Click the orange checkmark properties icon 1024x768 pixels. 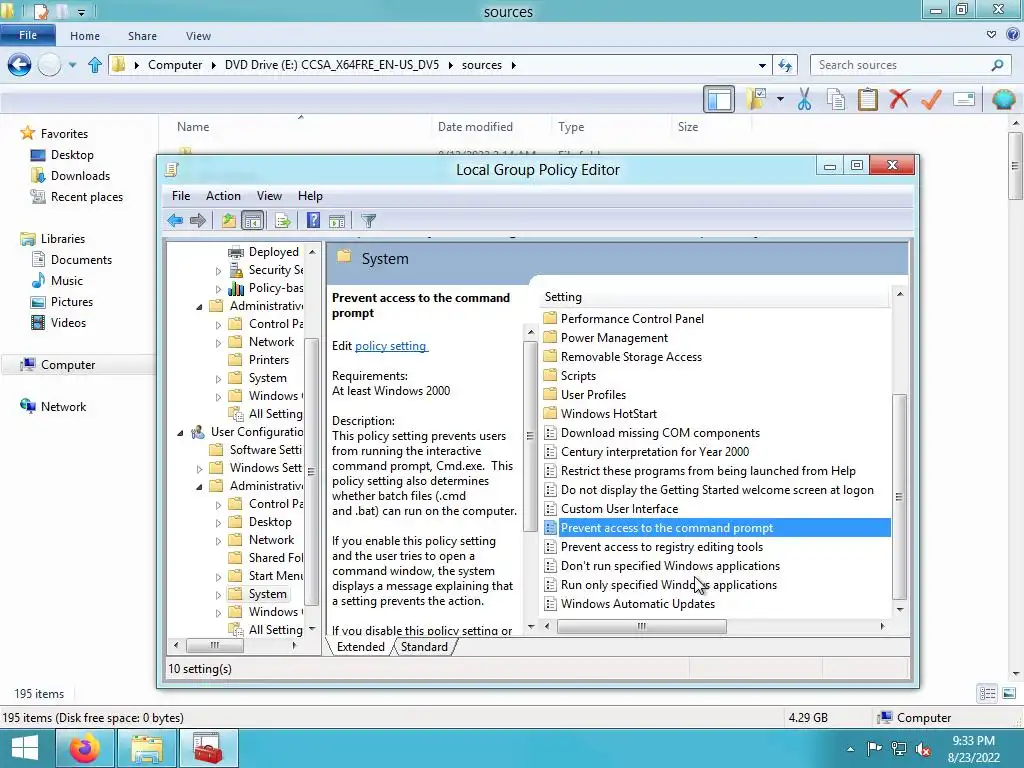(x=931, y=99)
